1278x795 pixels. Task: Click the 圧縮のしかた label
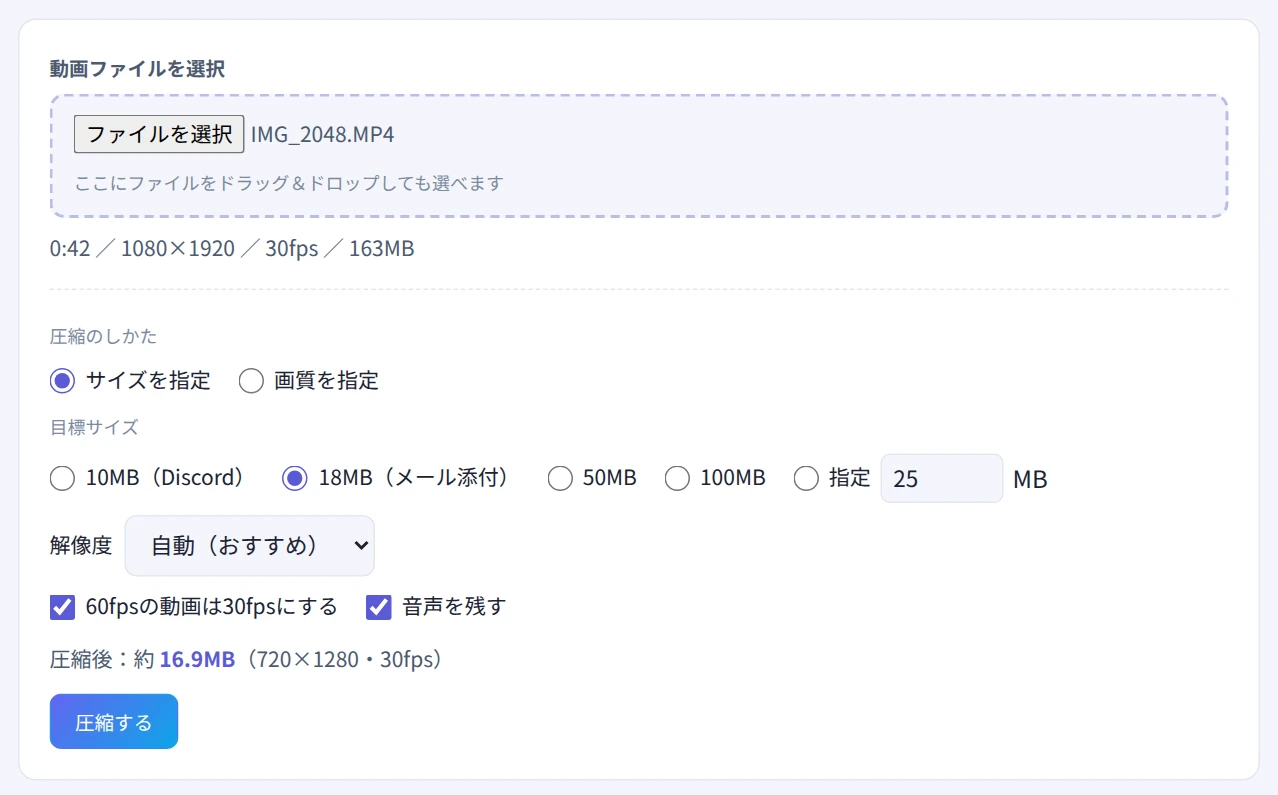[103, 336]
